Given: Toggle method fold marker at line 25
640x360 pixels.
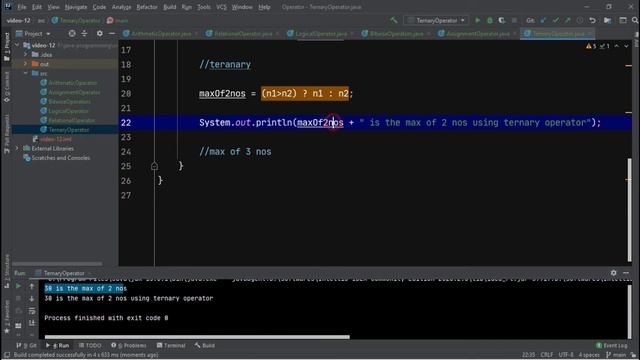Looking at the screenshot, I should point(154,166).
